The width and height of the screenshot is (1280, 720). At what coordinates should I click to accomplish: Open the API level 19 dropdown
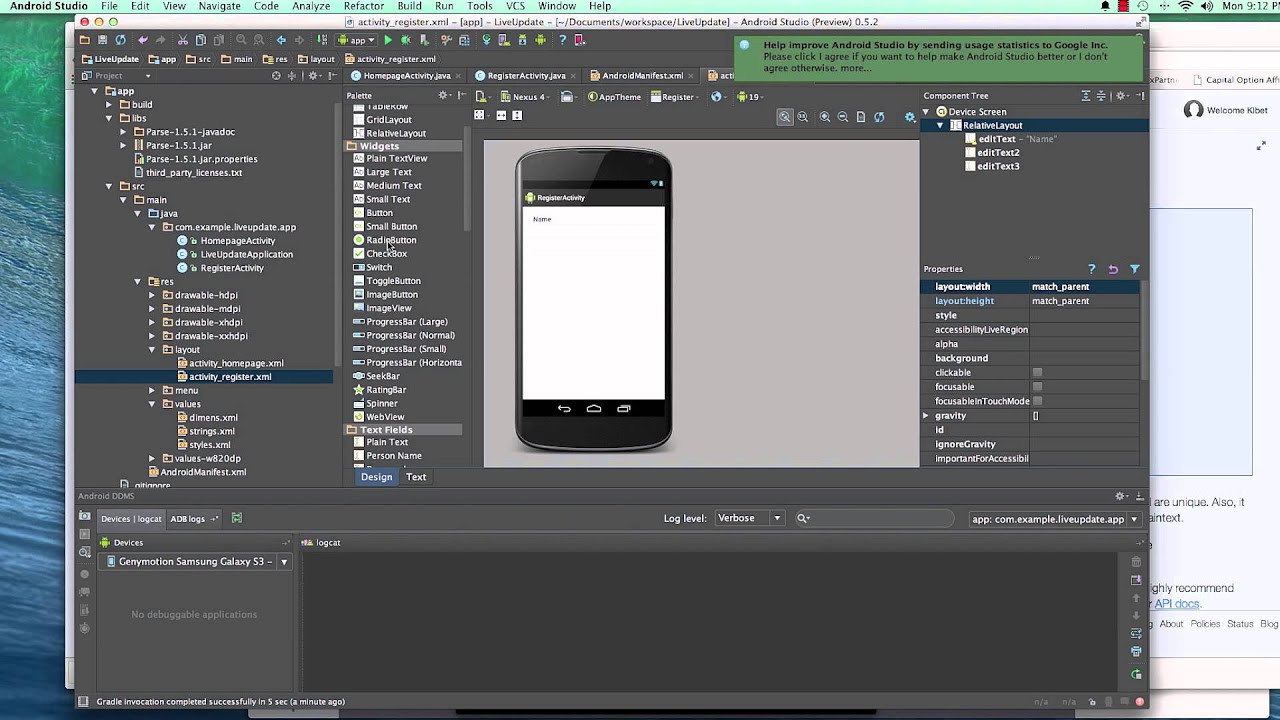point(750,97)
